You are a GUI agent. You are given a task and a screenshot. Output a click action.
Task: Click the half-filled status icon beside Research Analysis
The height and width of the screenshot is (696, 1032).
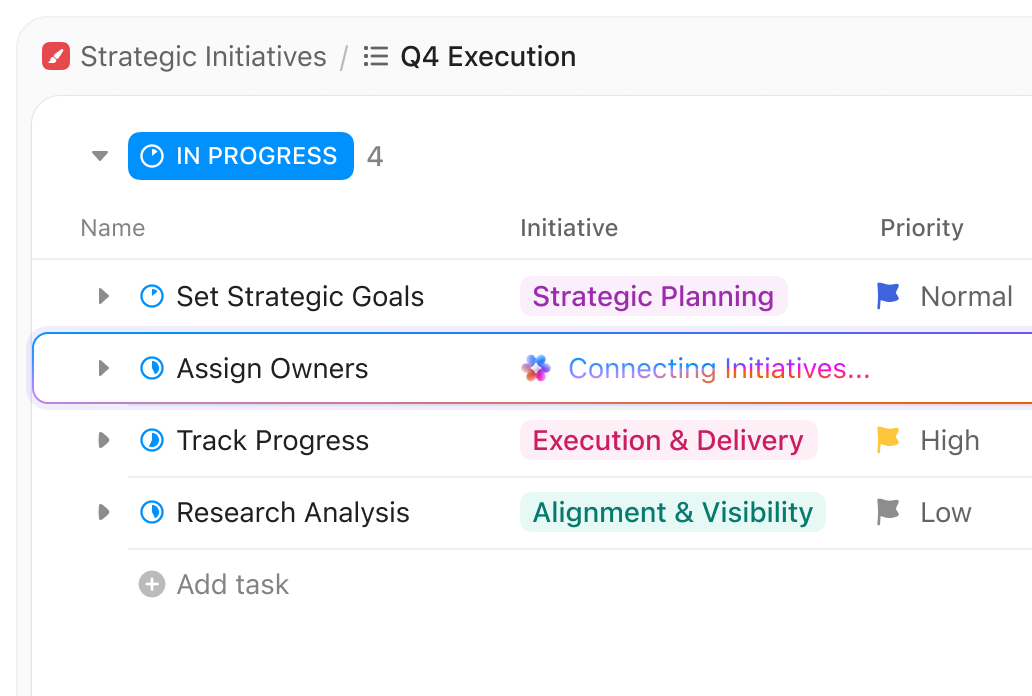click(151, 512)
